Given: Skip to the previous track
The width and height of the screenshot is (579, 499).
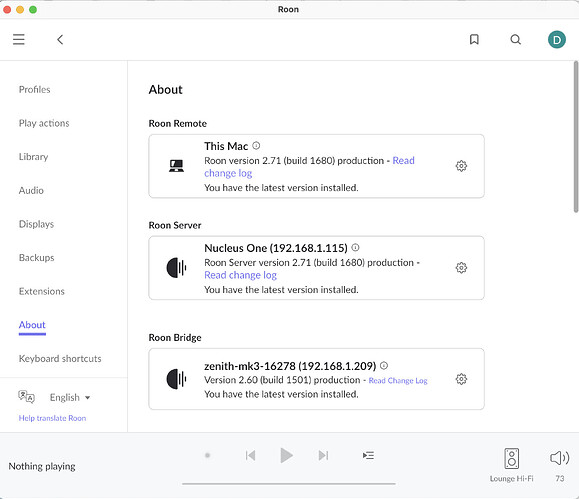Looking at the screenshot, I should 250,455.
